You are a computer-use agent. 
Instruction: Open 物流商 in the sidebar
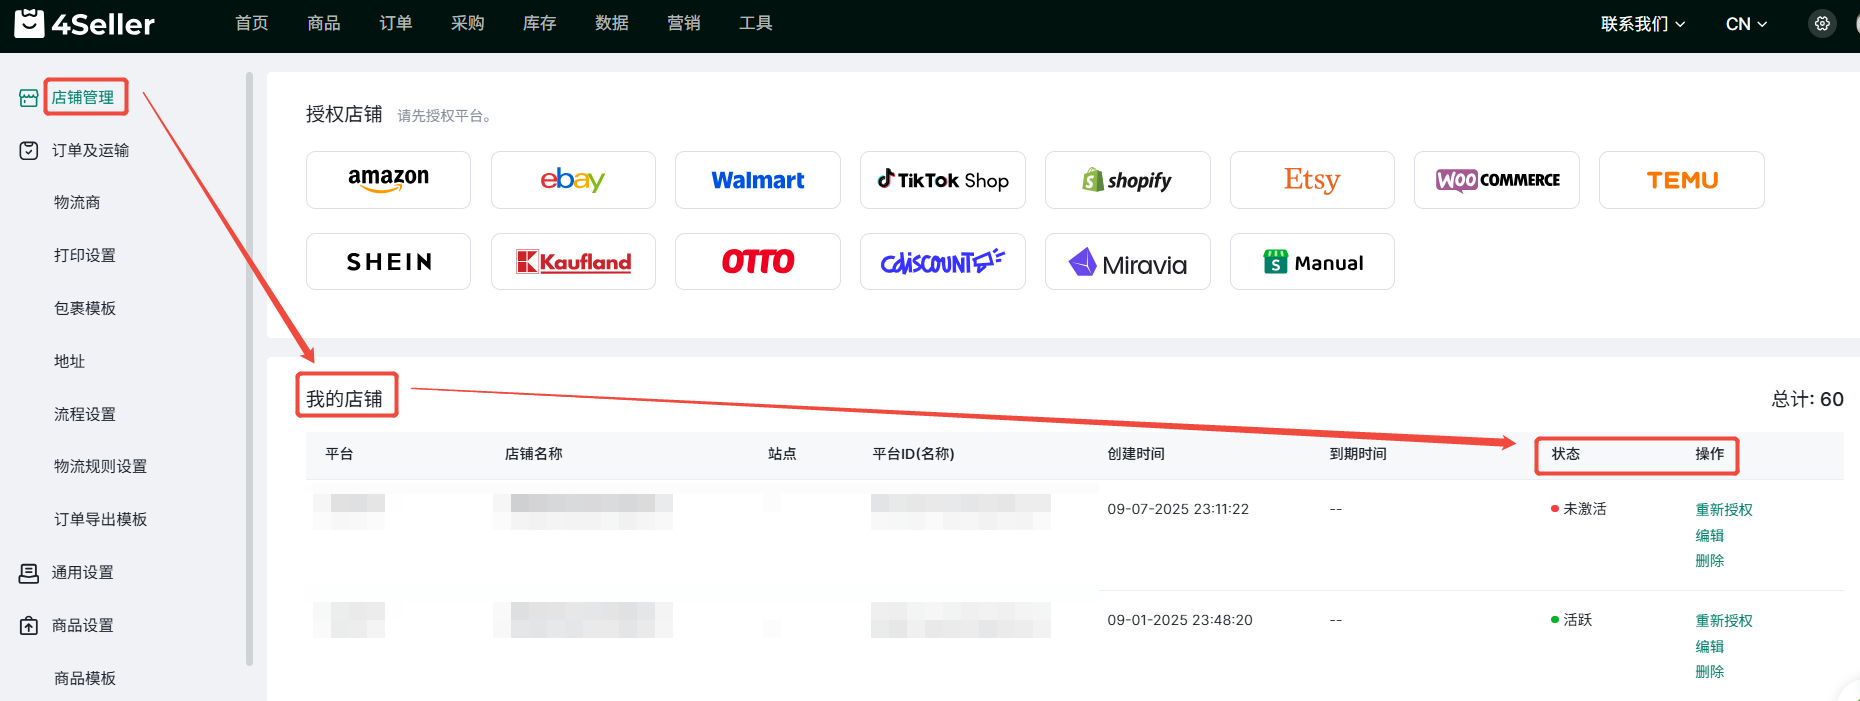(77, 203)
